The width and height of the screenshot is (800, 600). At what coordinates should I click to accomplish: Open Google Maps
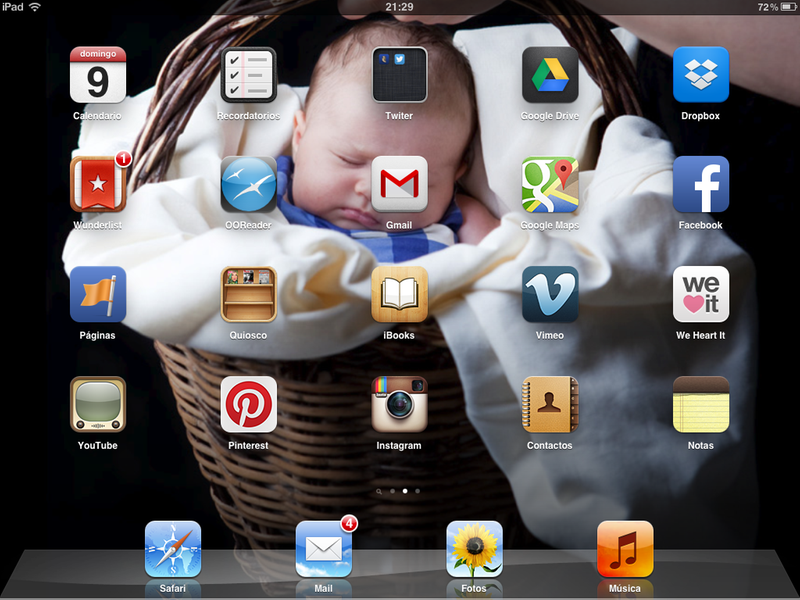pyautogui.click(x=550, y=184)
